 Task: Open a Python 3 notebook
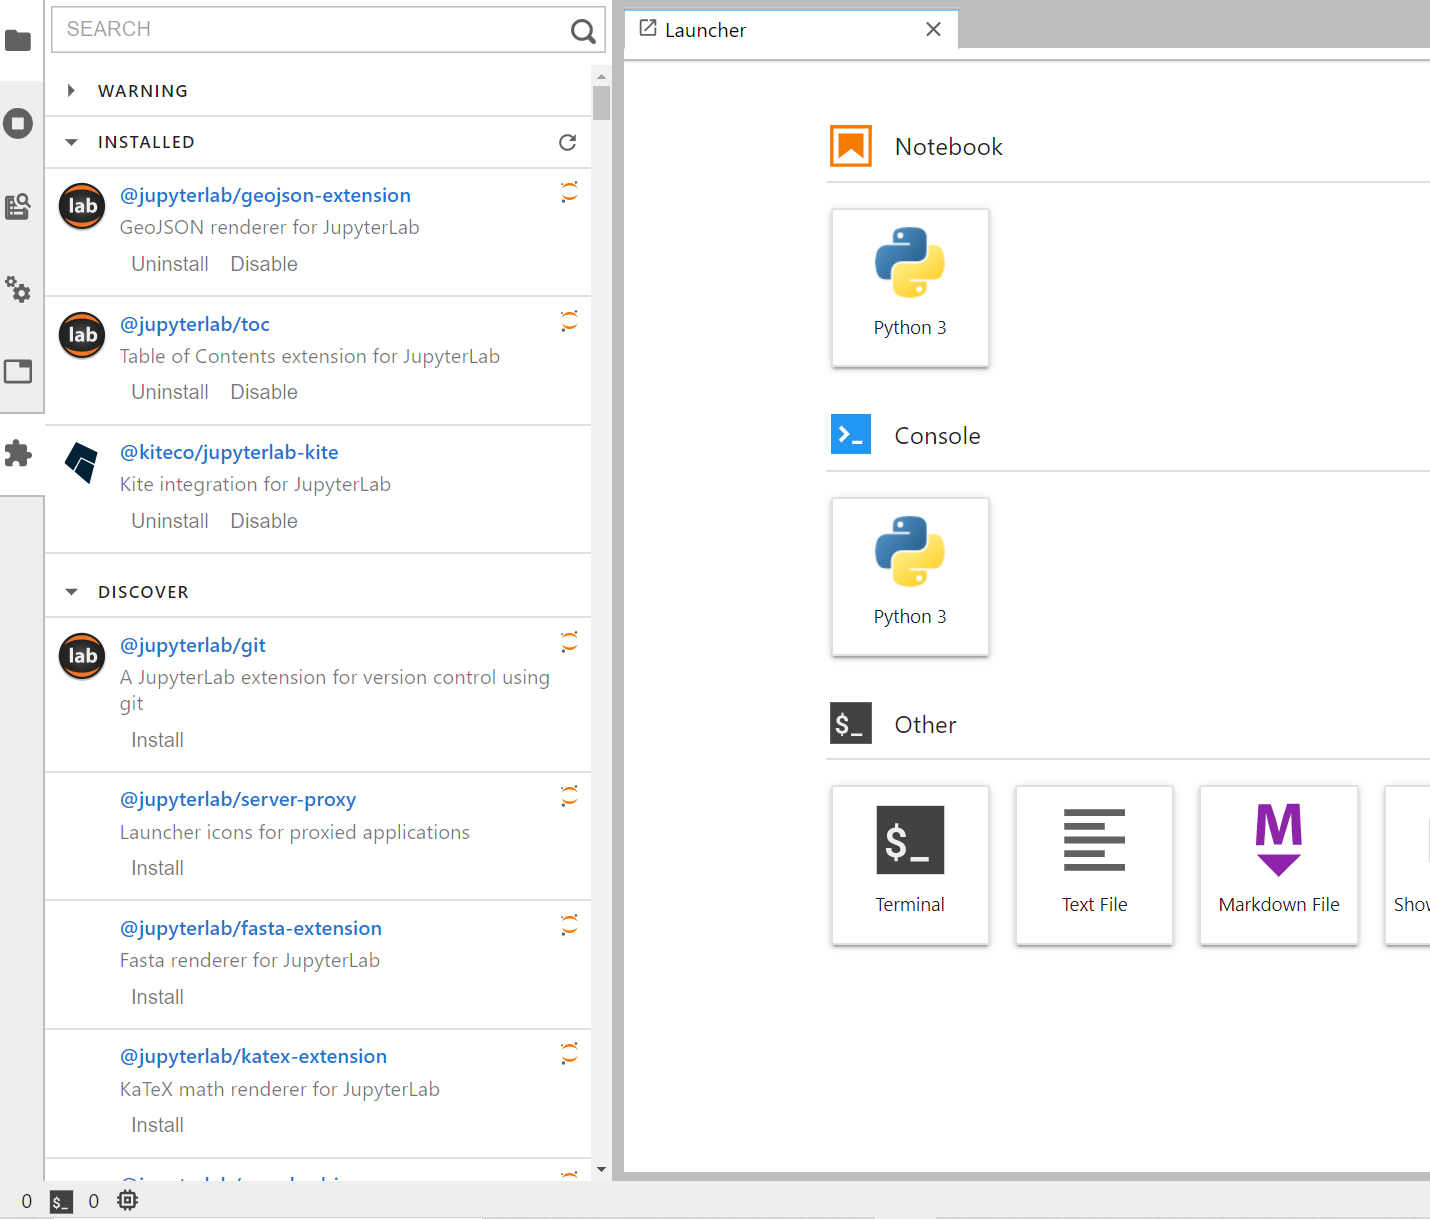pyautogui.click(x=910, y=288)
